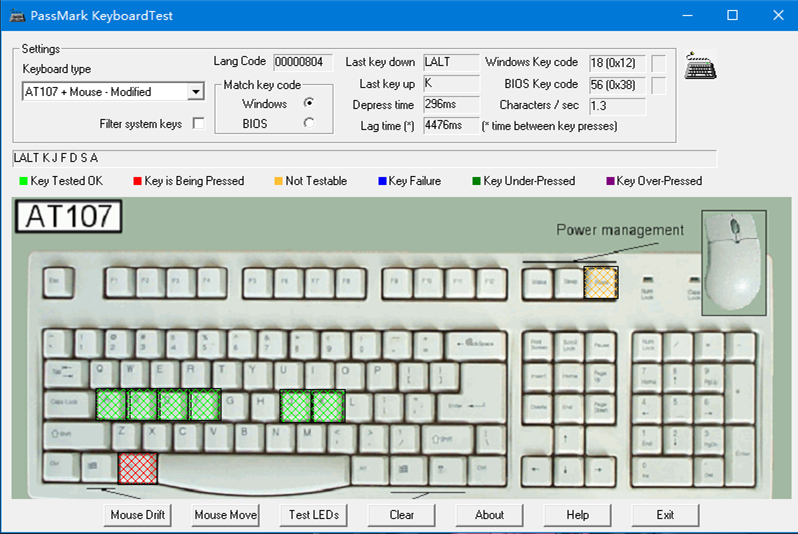Image resolution: width=798 pixels, height=534 pixels.
Task: Click the Wake power management key
Action: point(538,282)
